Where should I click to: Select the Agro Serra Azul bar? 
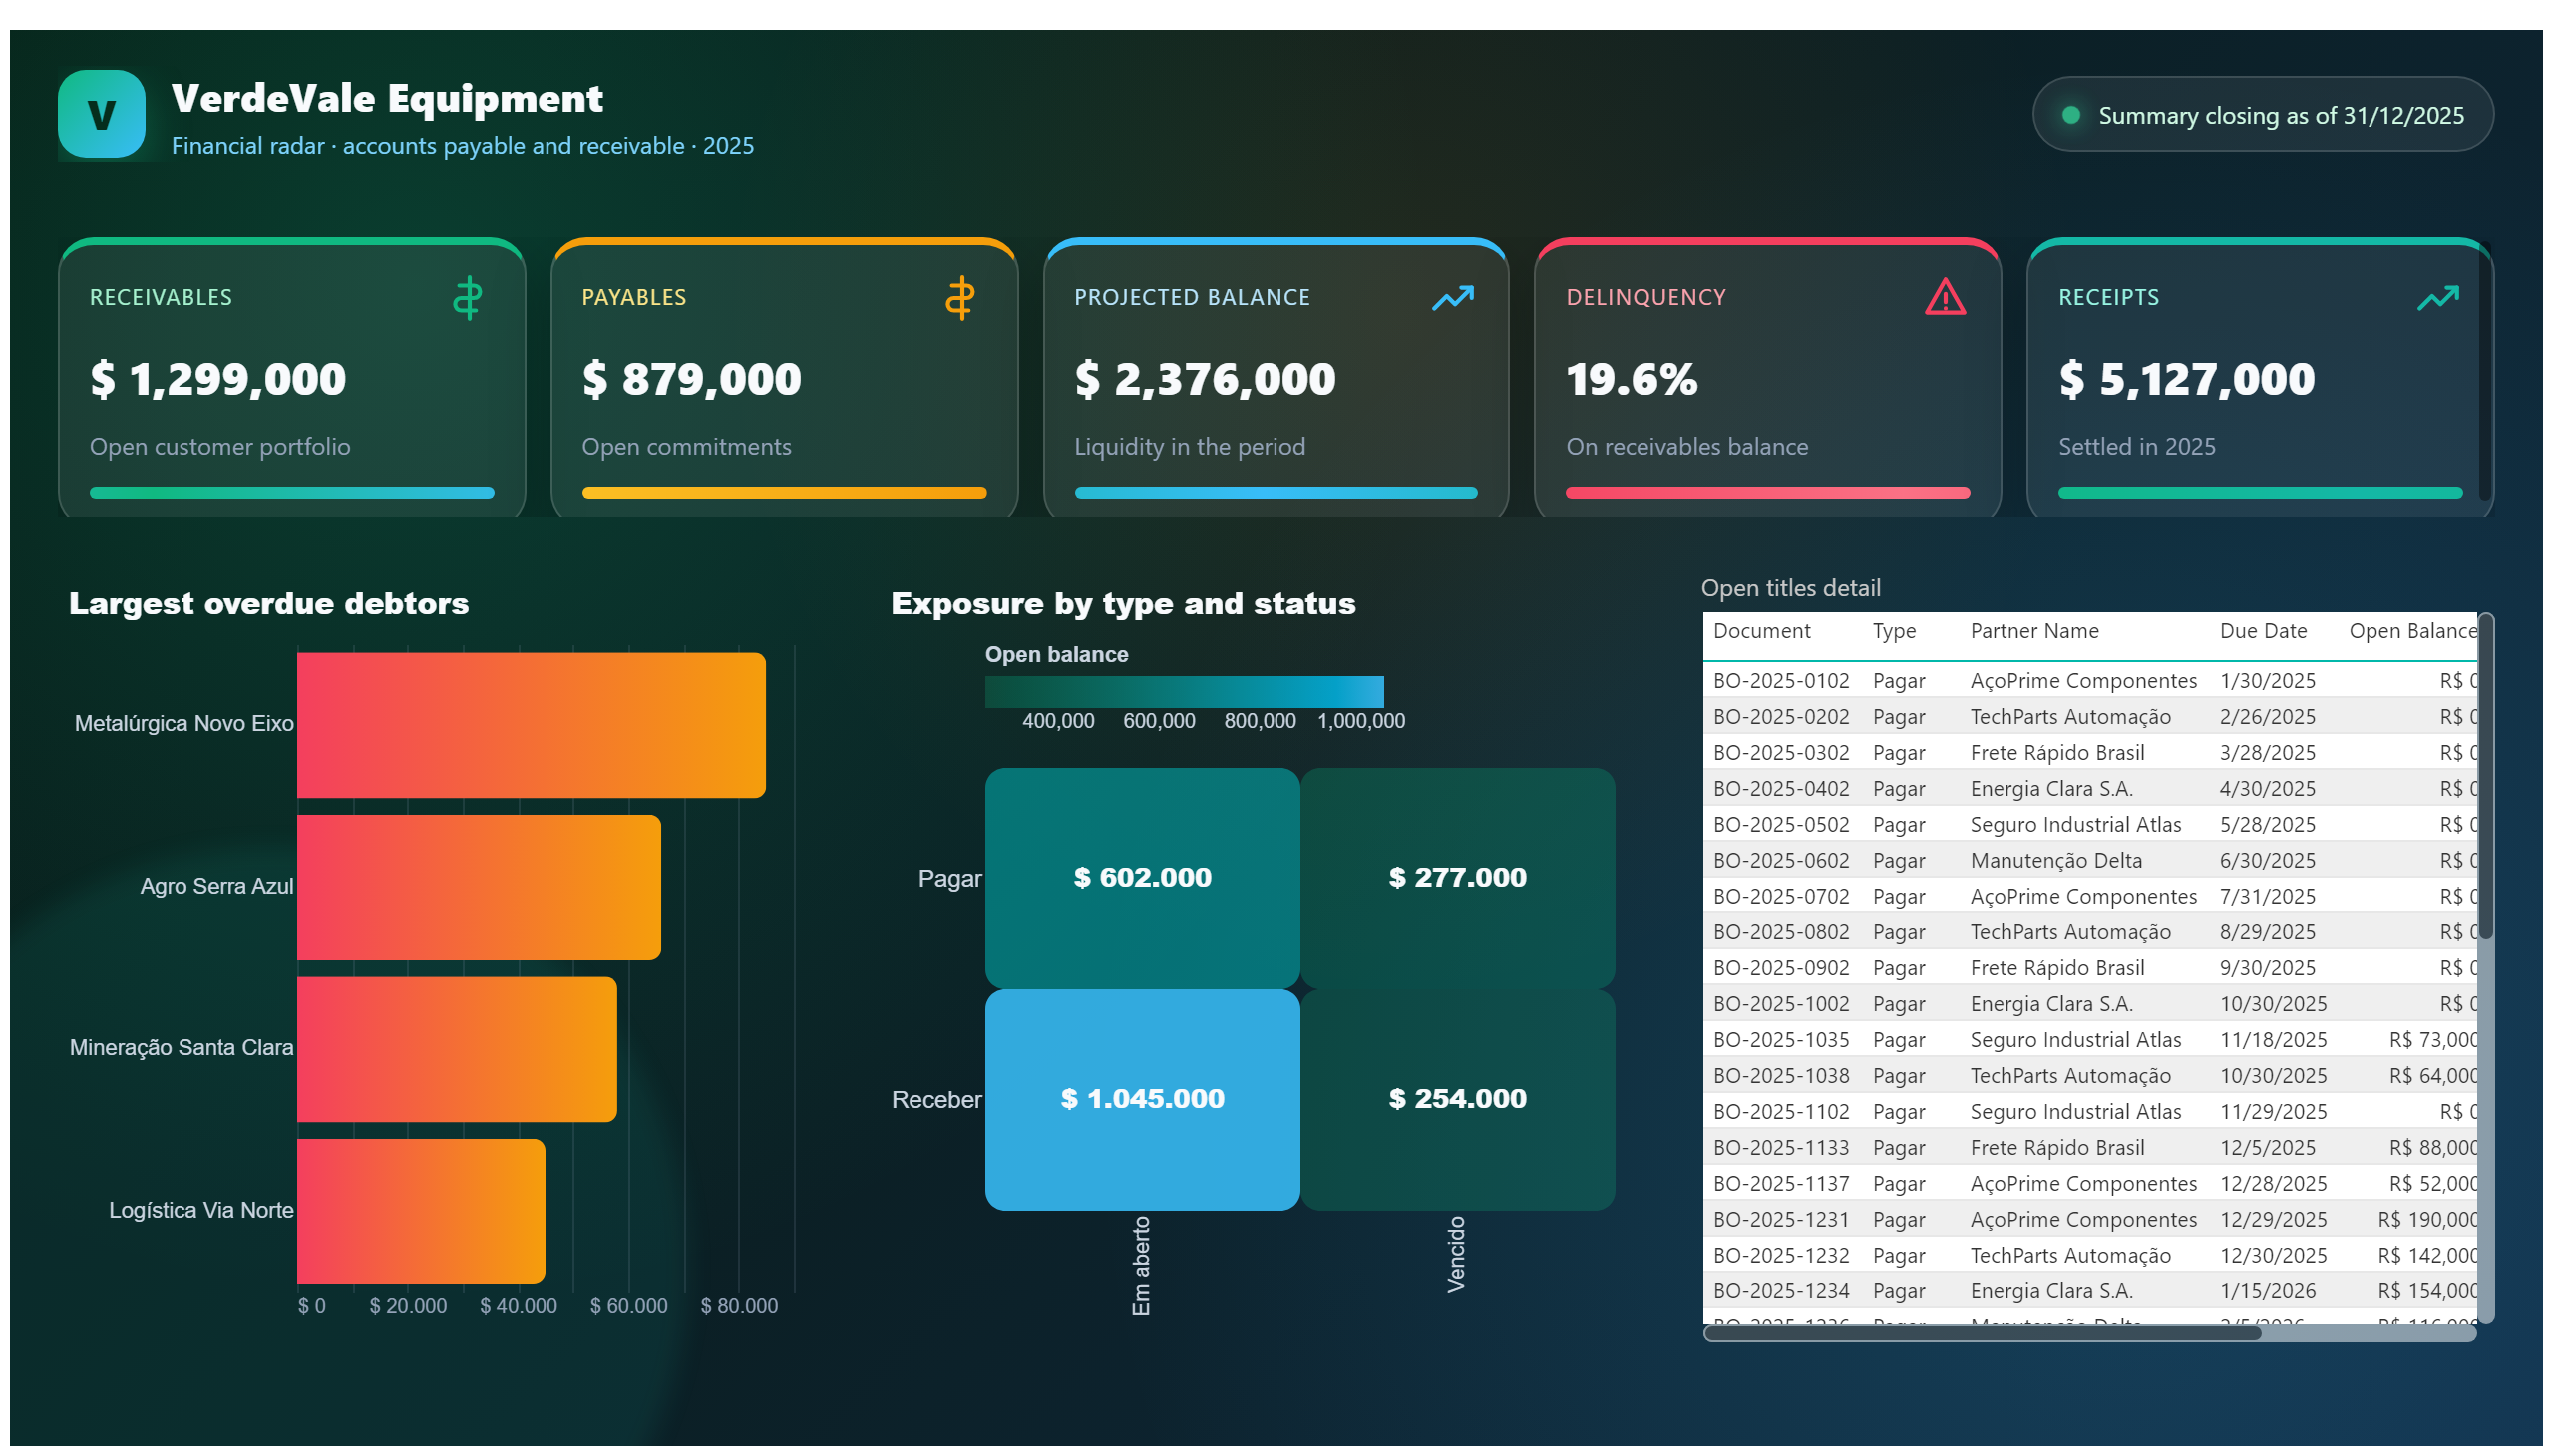479,887
